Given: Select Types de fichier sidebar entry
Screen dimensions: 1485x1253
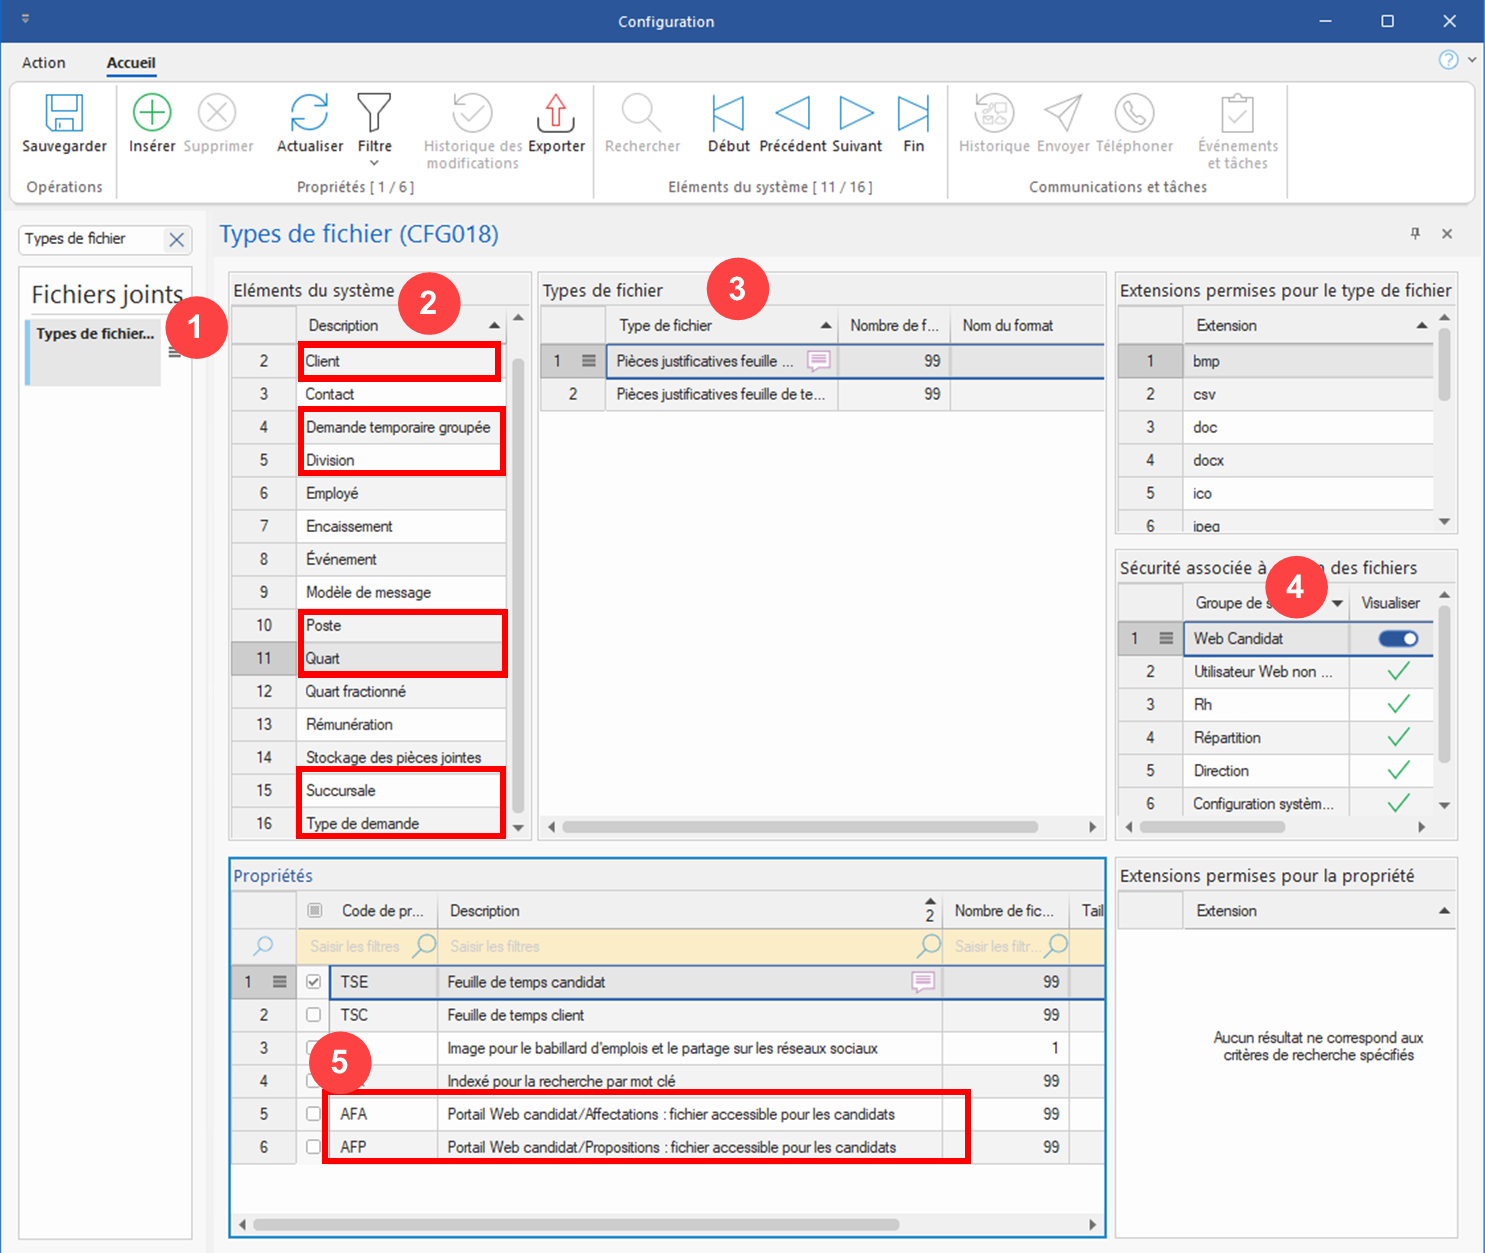Looking at the screenshot, I should [x=95, y=334].
